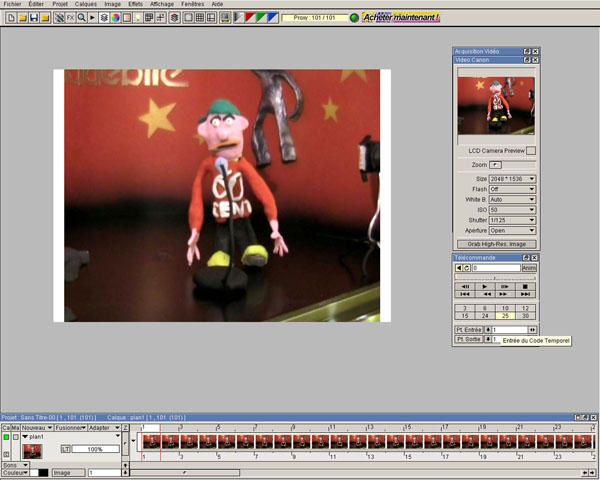Click play in the Télécommande panel
Screen dimensions: 600x480
pos(485,287)
